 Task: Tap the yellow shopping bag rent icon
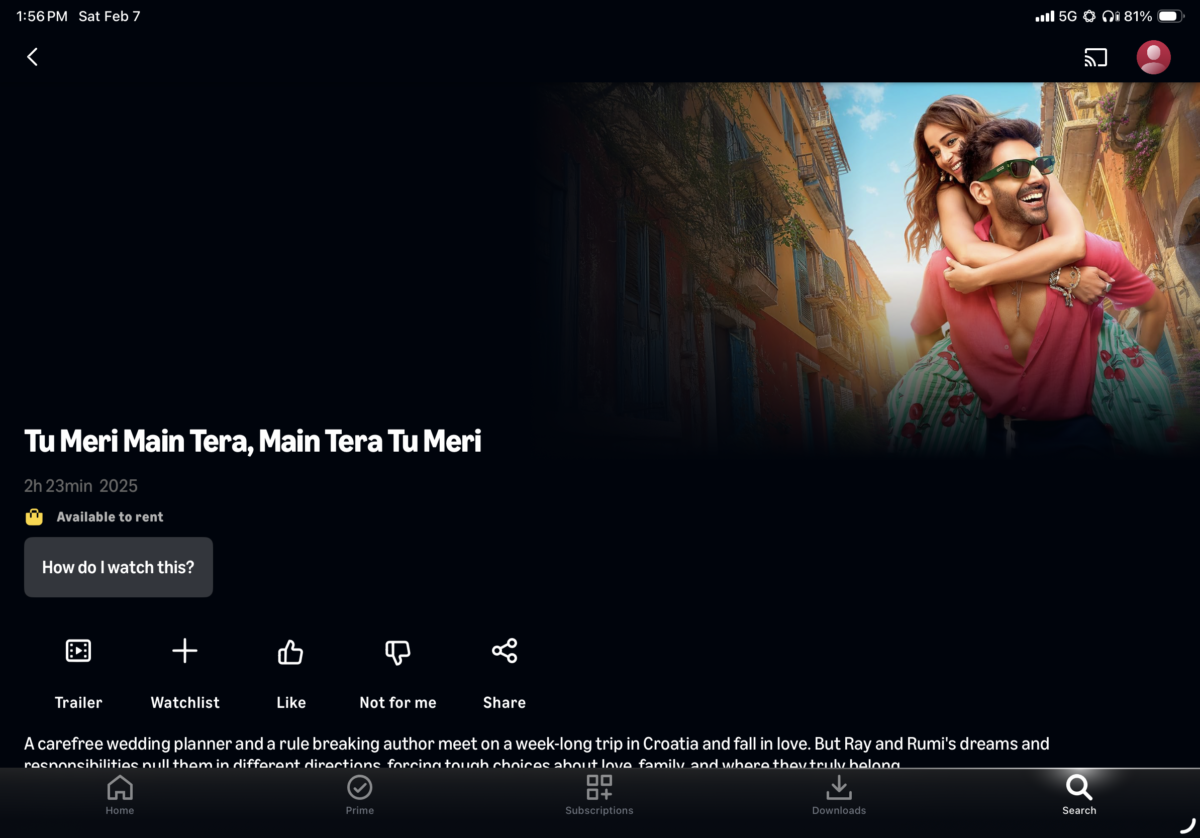pyautogui.click(x=34, y=517)
